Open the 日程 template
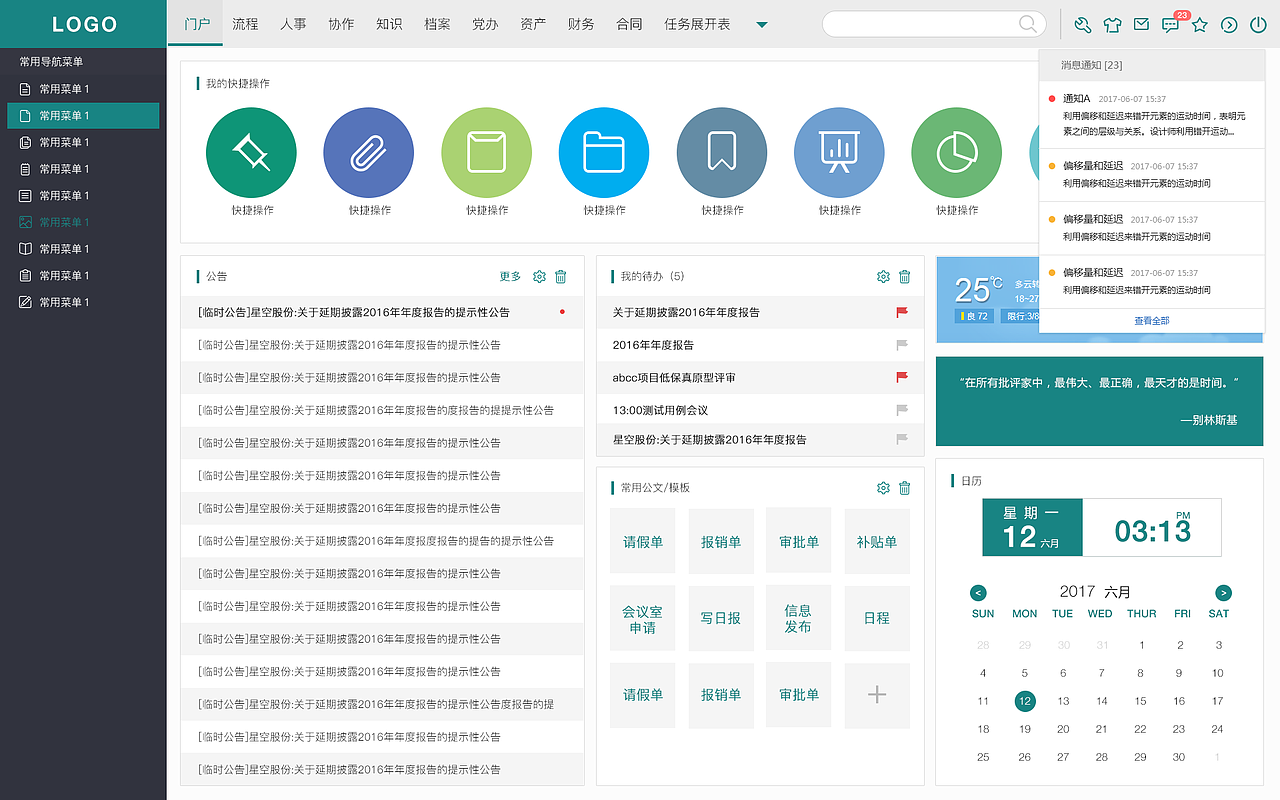 click(877, 619)
